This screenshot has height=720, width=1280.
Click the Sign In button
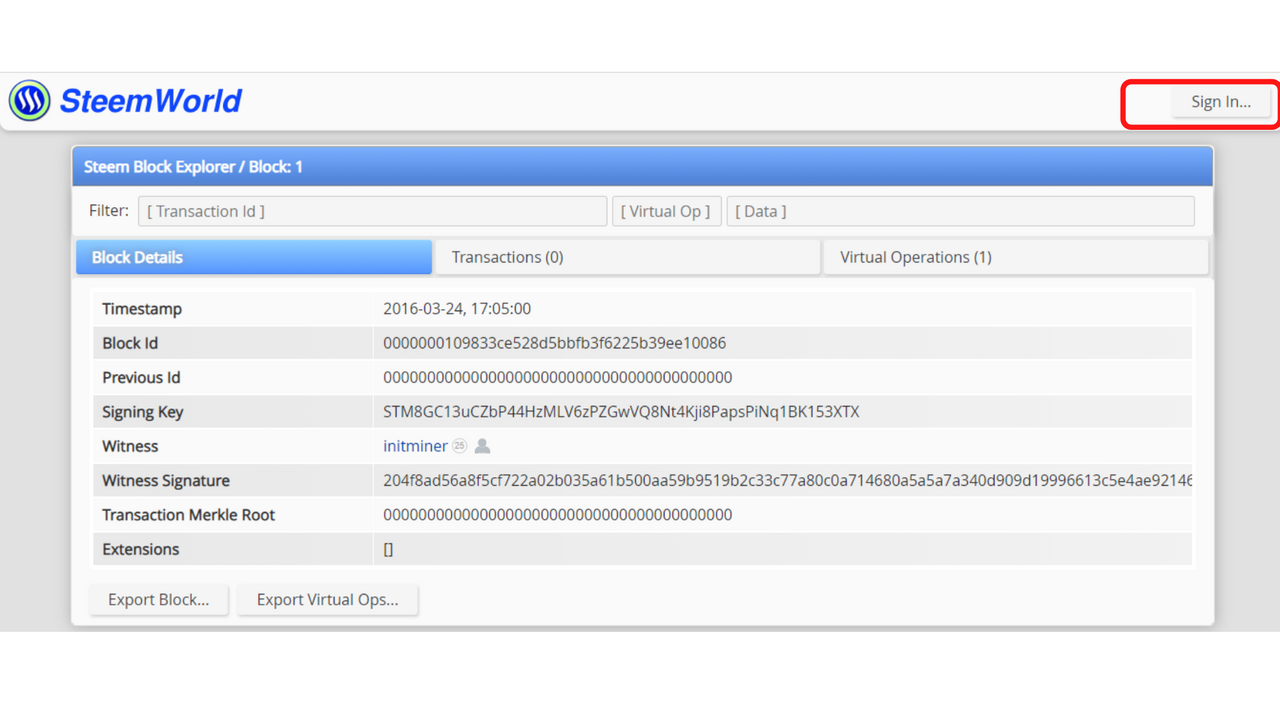(x=1220, y=101)
